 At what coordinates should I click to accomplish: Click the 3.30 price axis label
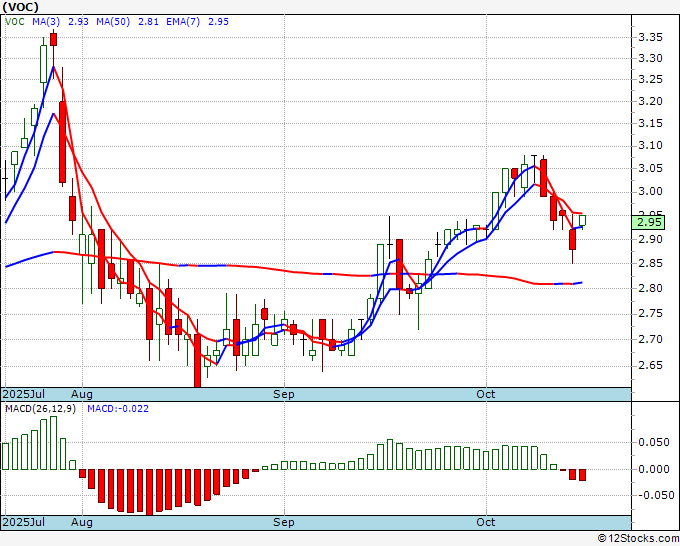(x=651, y=58)
